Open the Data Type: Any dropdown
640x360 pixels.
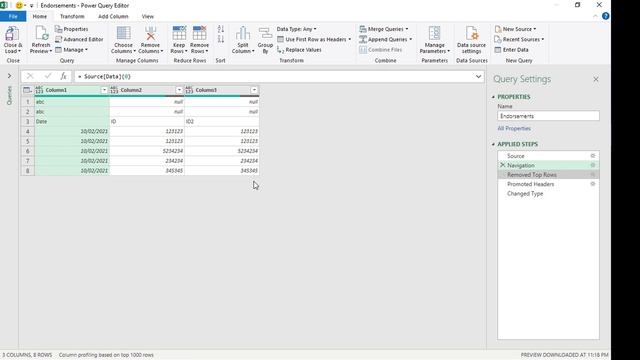[297, 29]
